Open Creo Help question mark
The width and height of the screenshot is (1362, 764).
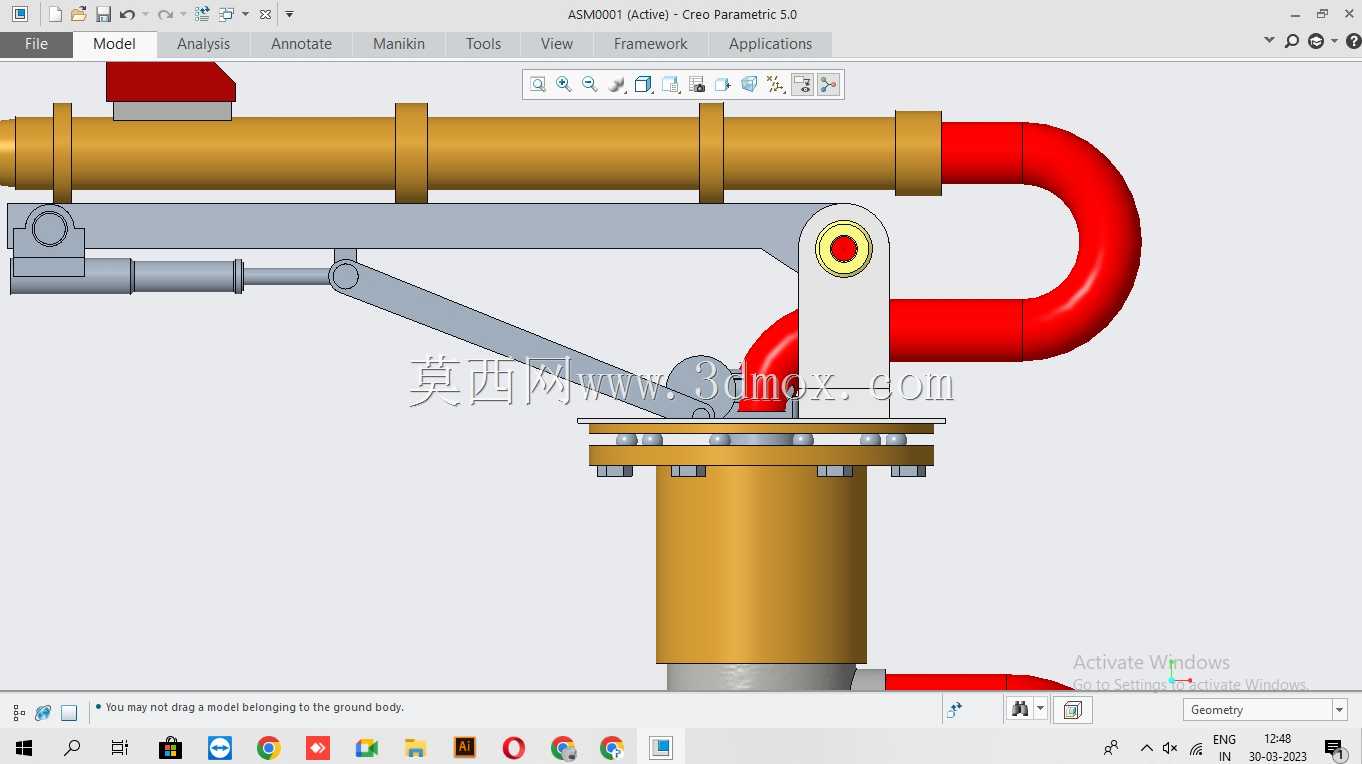[1353, 41]
